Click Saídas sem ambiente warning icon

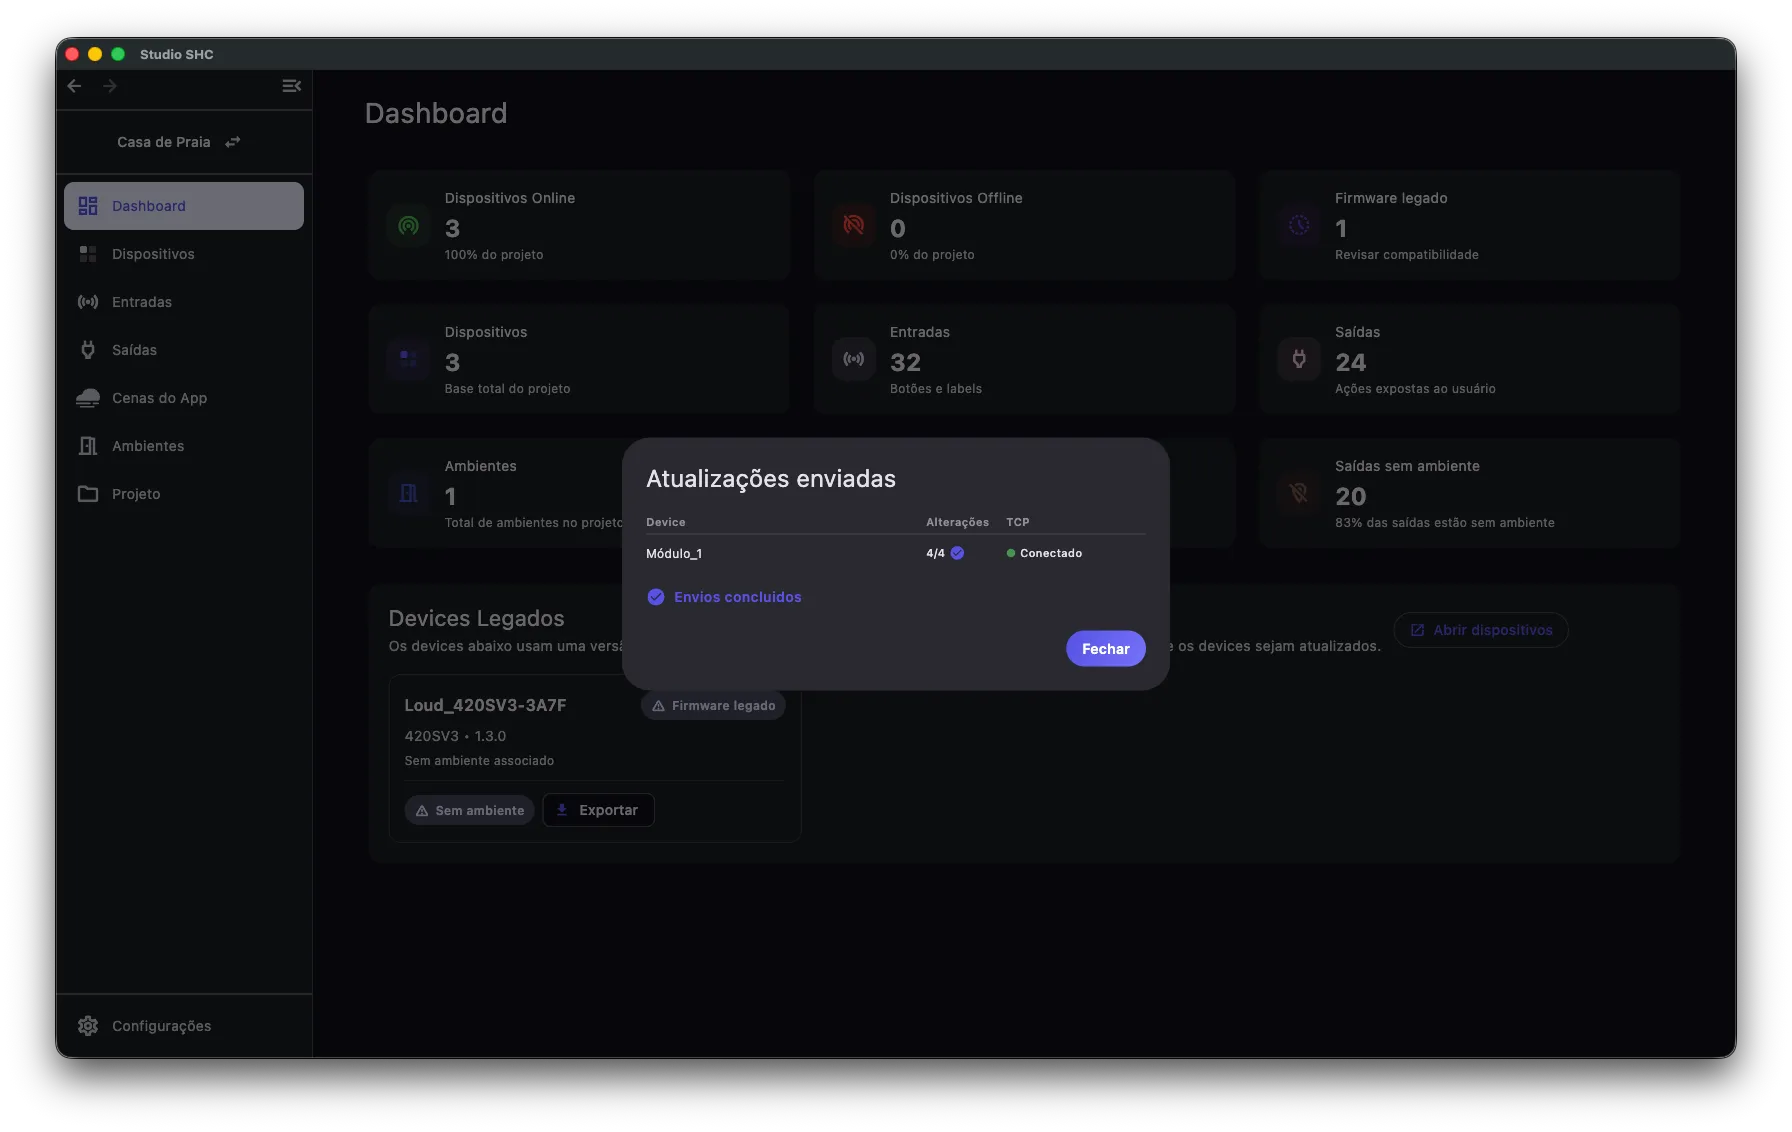[x=1298, y=493]
